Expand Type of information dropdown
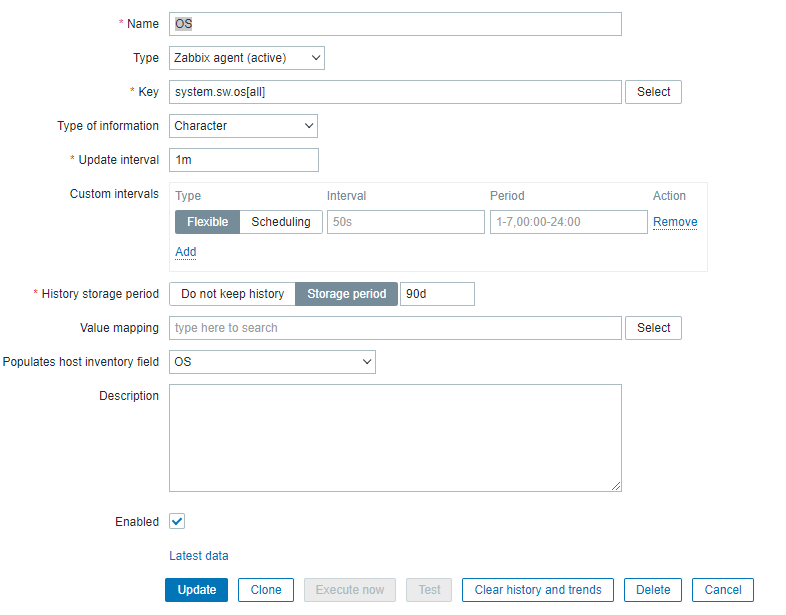 click(x=243, y=126)
